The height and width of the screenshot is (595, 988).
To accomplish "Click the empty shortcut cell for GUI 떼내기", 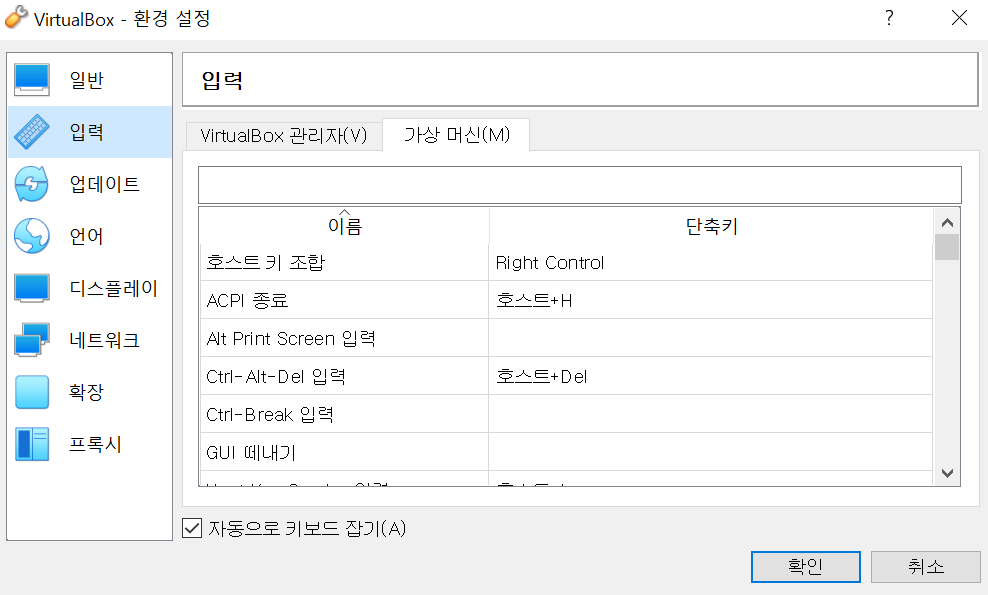I will (710, 452).
